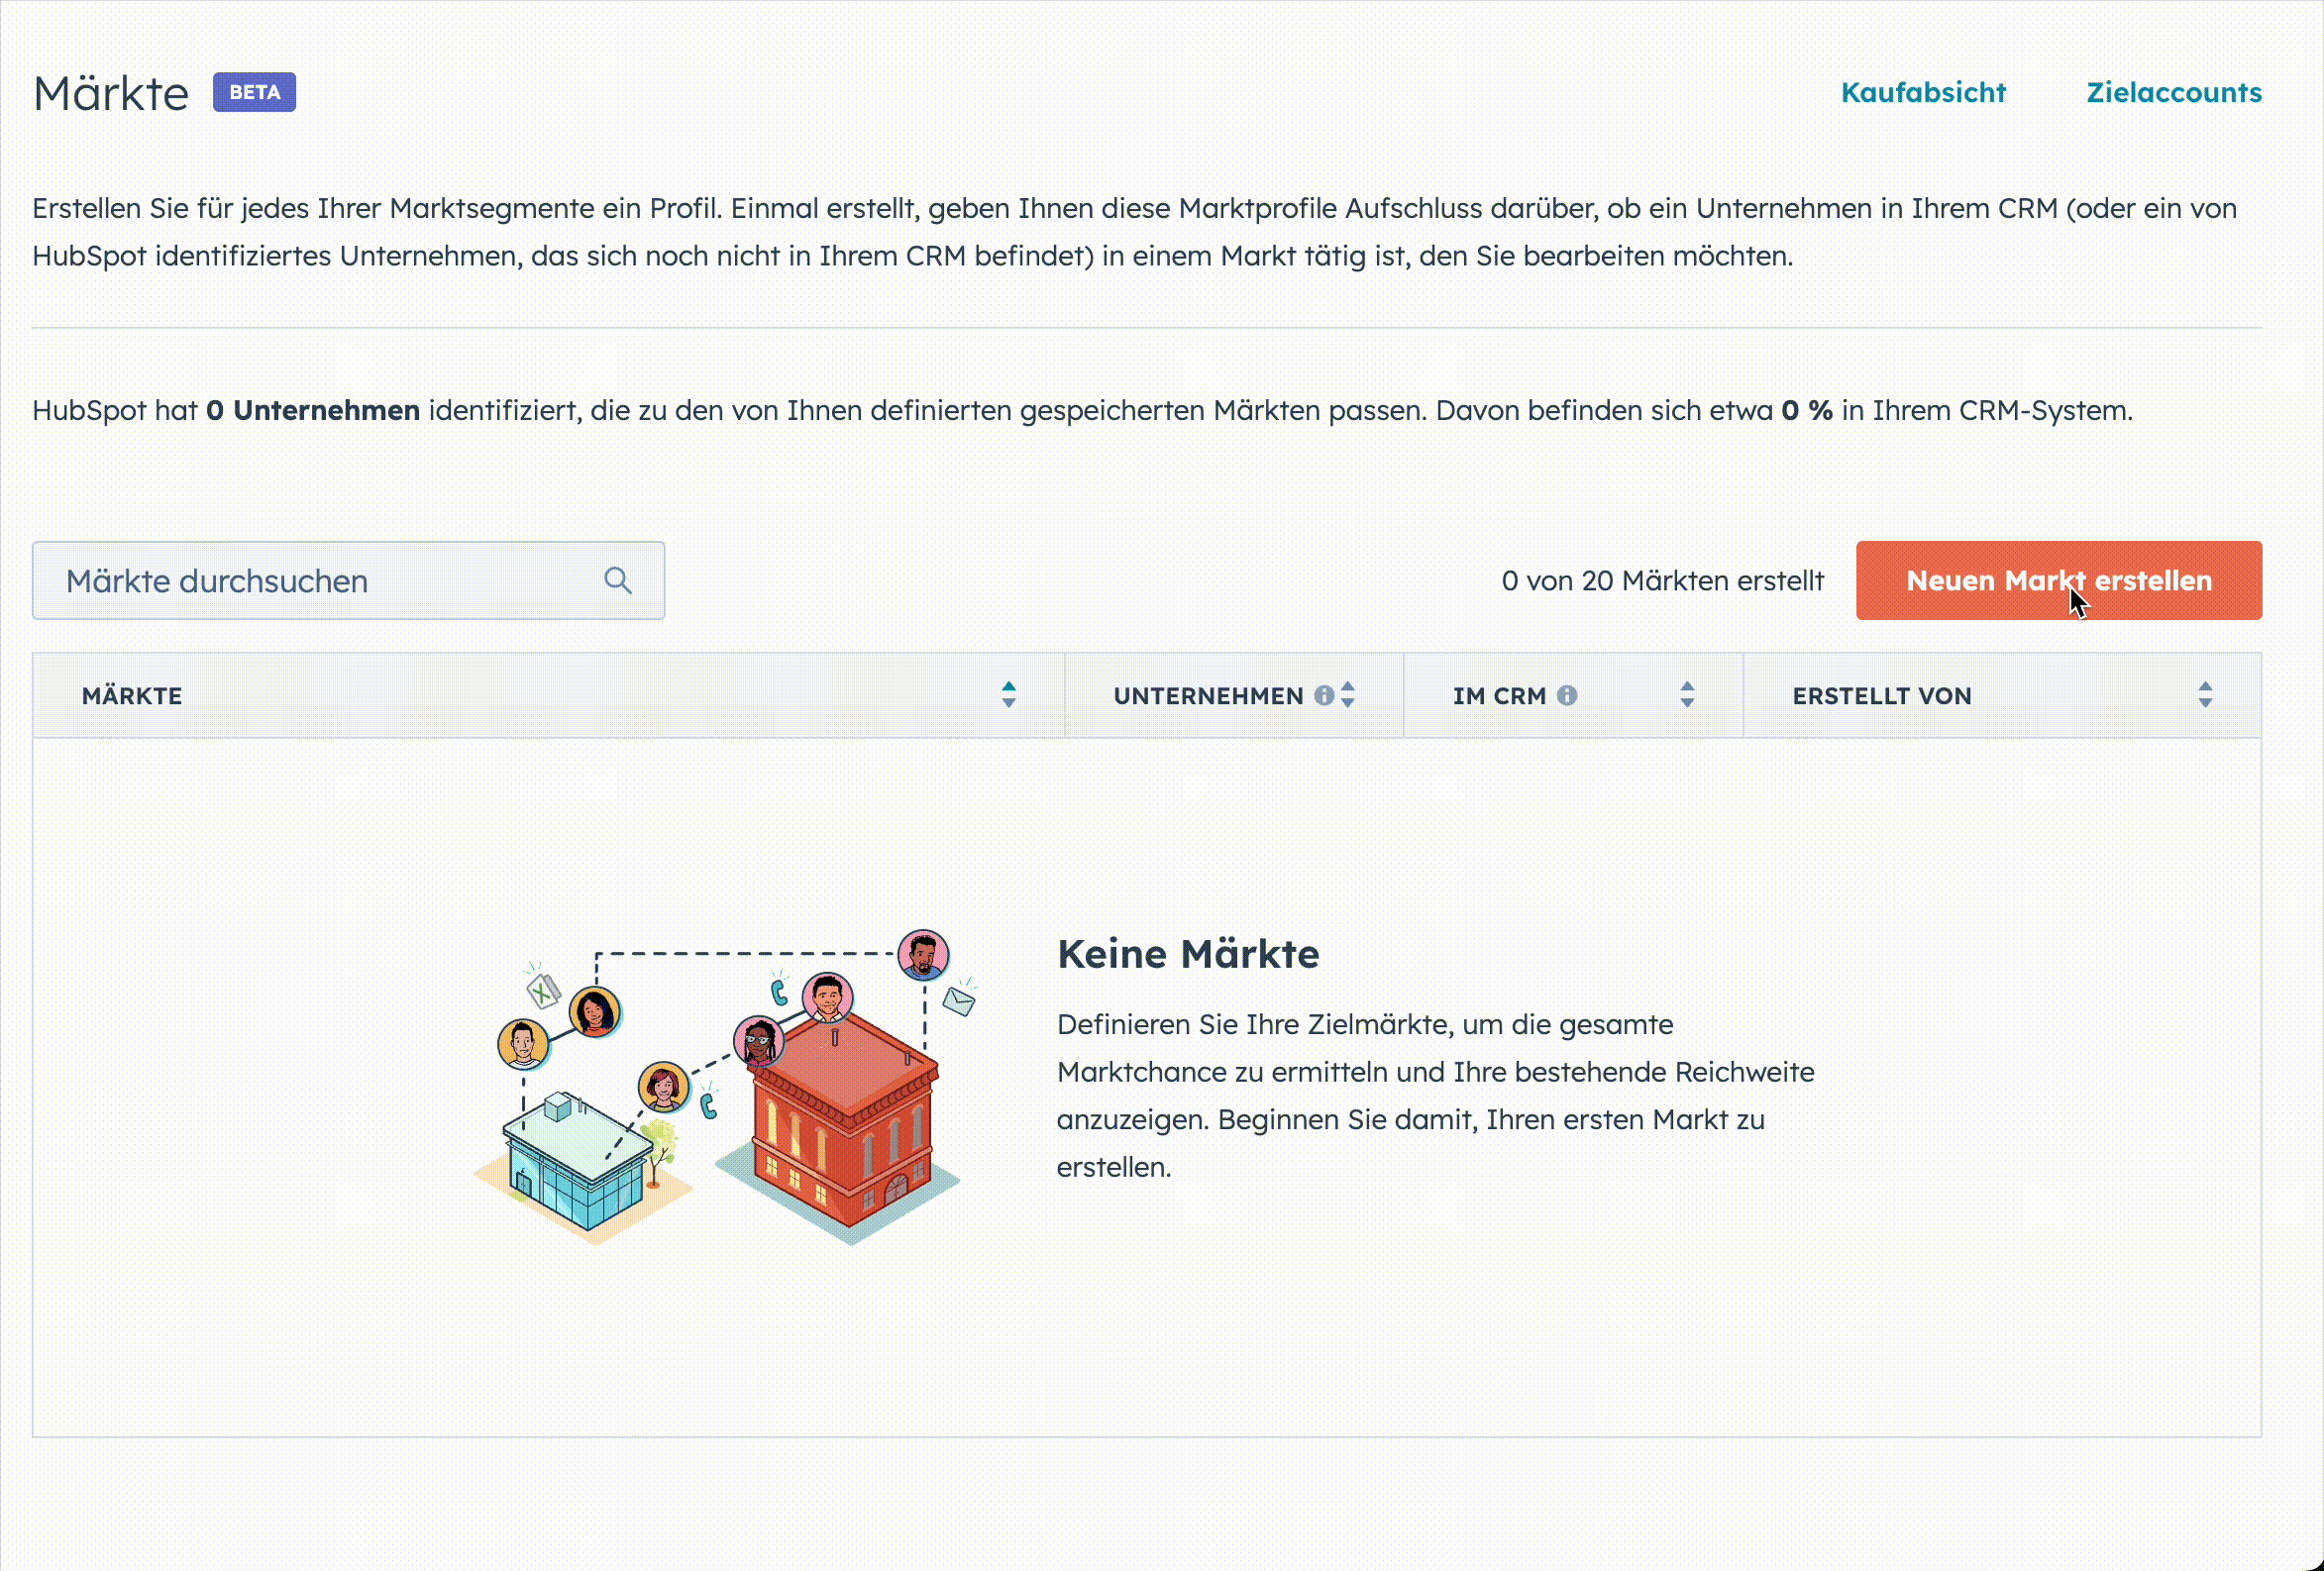
Task: Click the Märkte page title
Action: point(111,94)
